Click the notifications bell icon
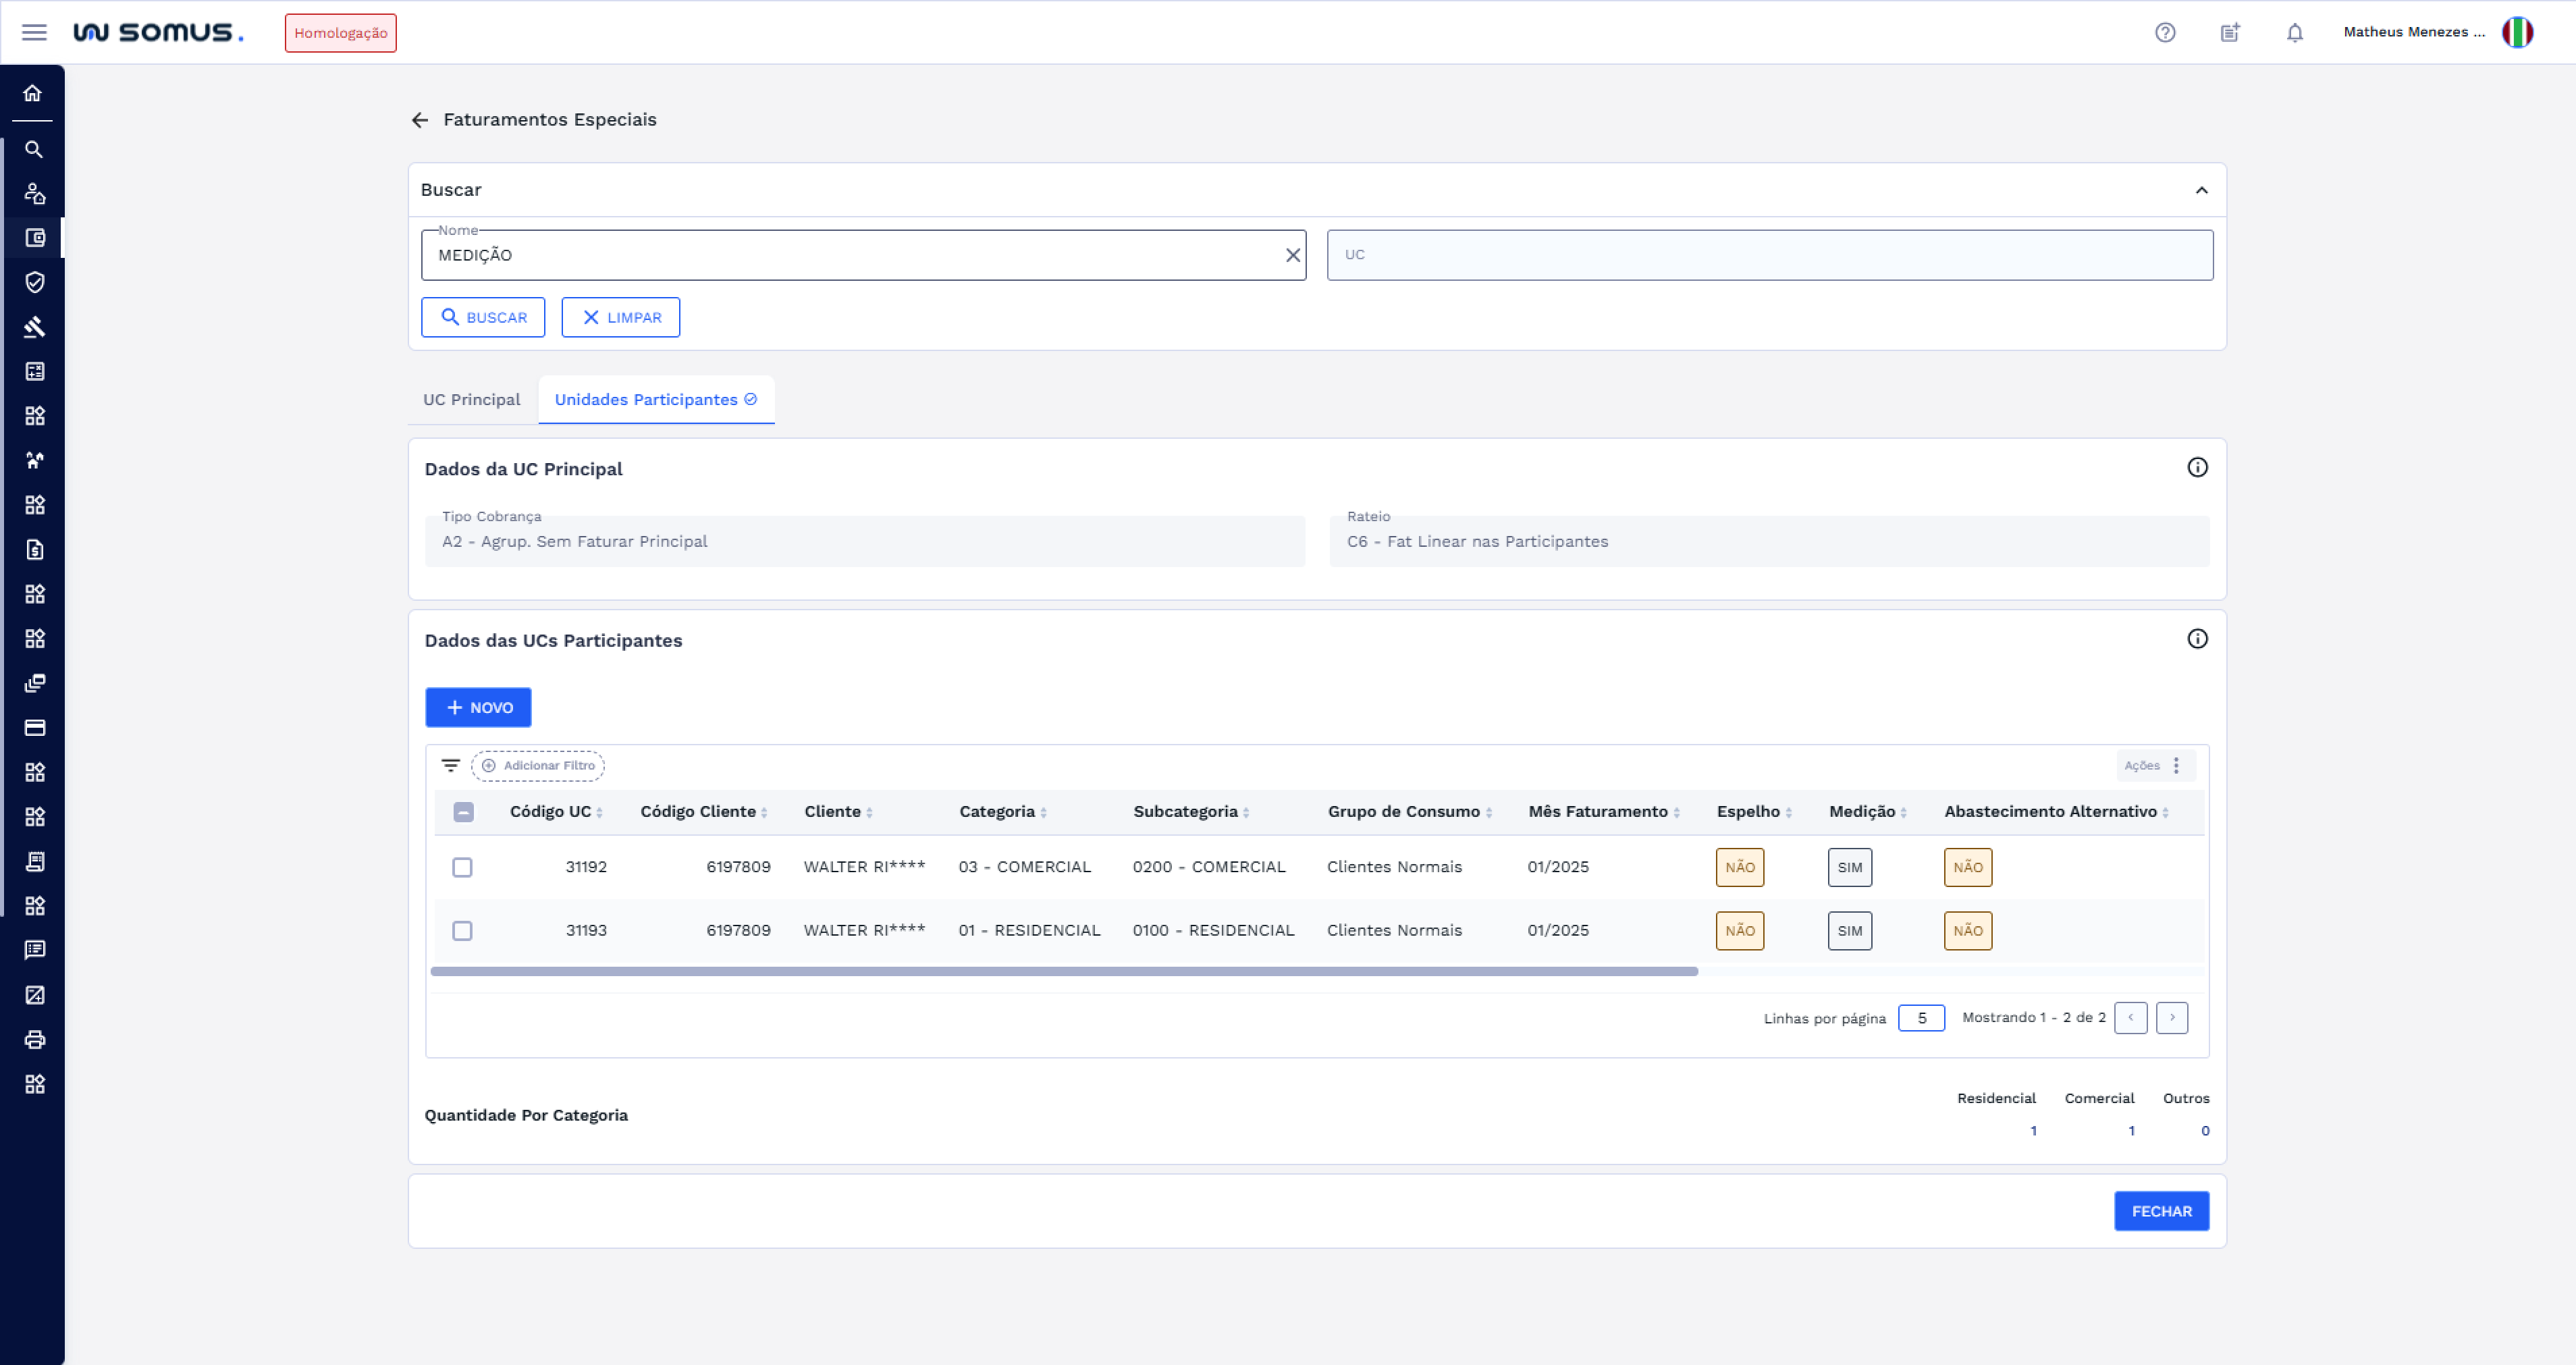The image size is (2576, 1365). tap(2295, 33)
